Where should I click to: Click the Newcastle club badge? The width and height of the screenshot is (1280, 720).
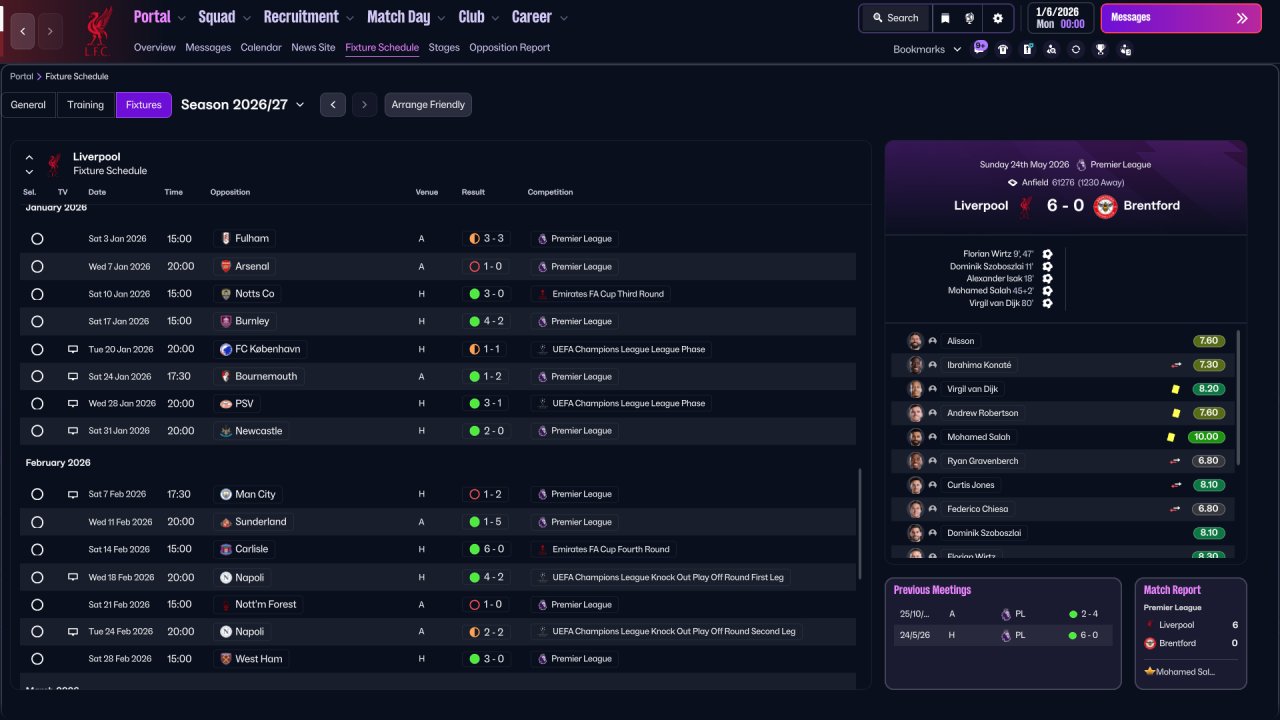(x=226, y=431)
